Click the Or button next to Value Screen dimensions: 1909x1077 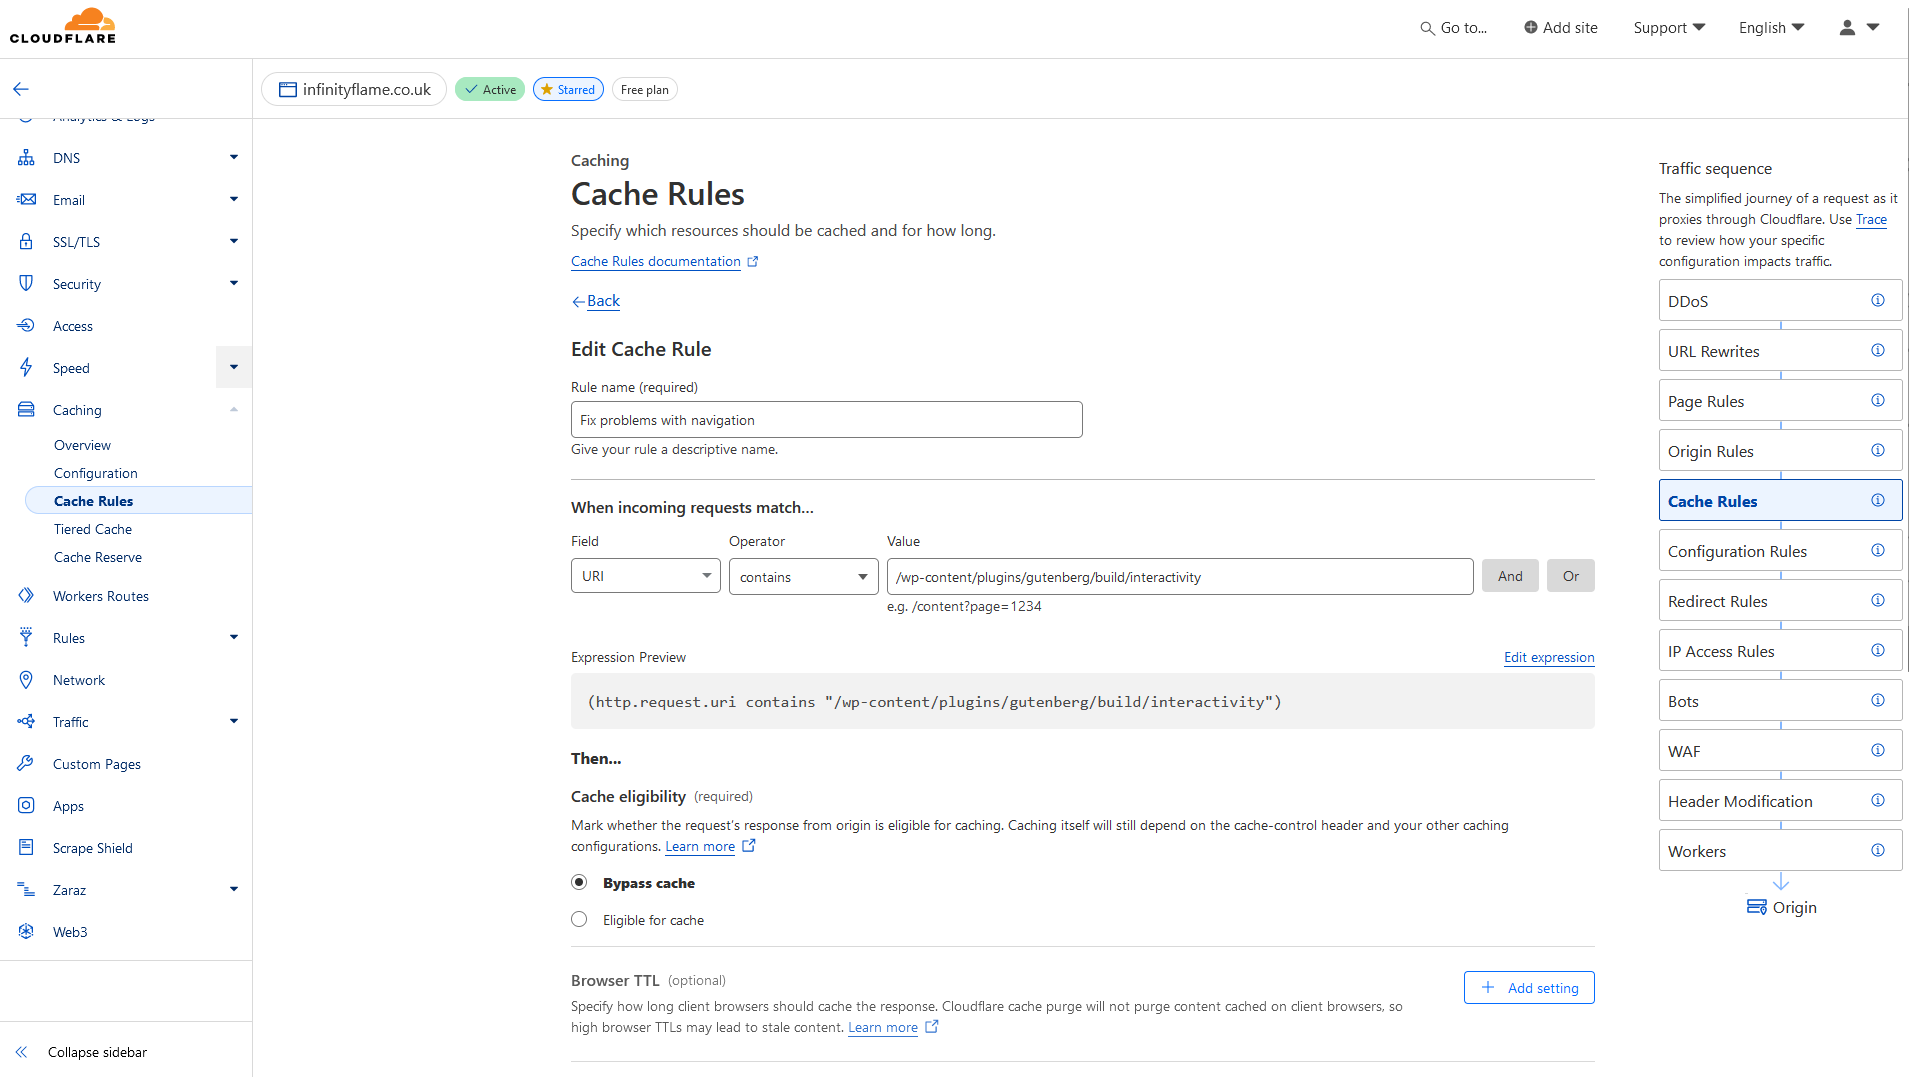(1570, 577)
